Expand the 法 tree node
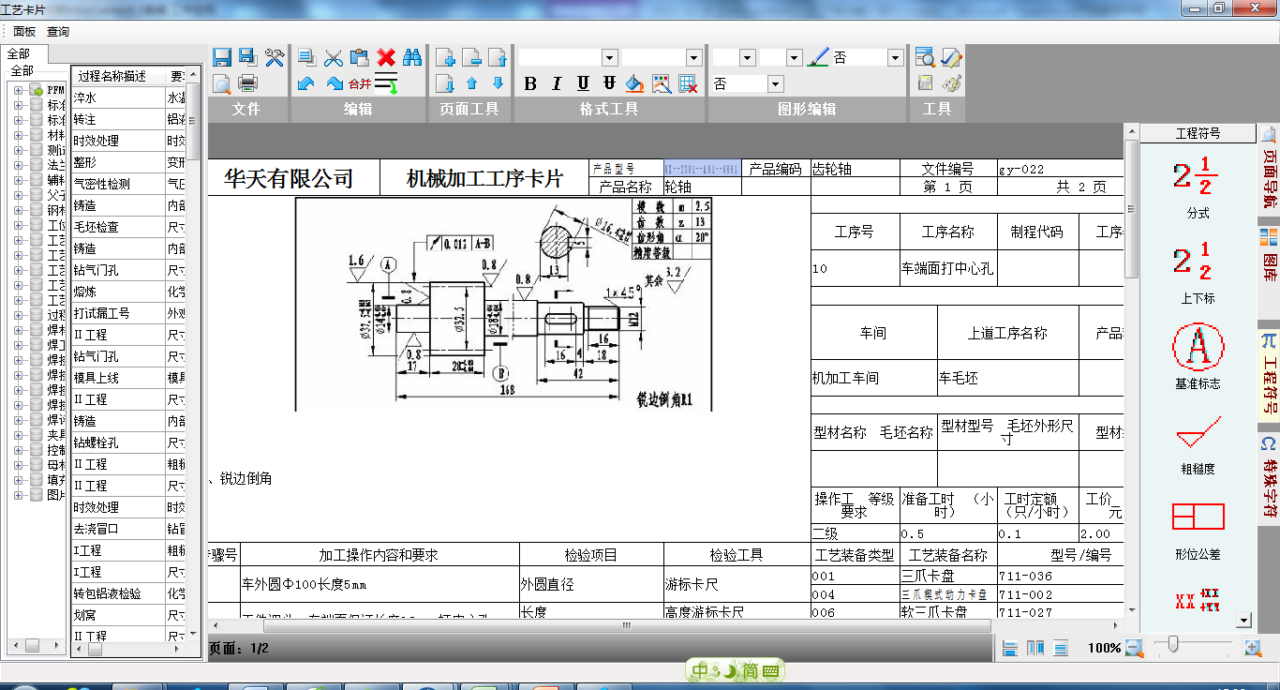The height and width of the screenshot is (690, 1280). click(x=18, y=165)
